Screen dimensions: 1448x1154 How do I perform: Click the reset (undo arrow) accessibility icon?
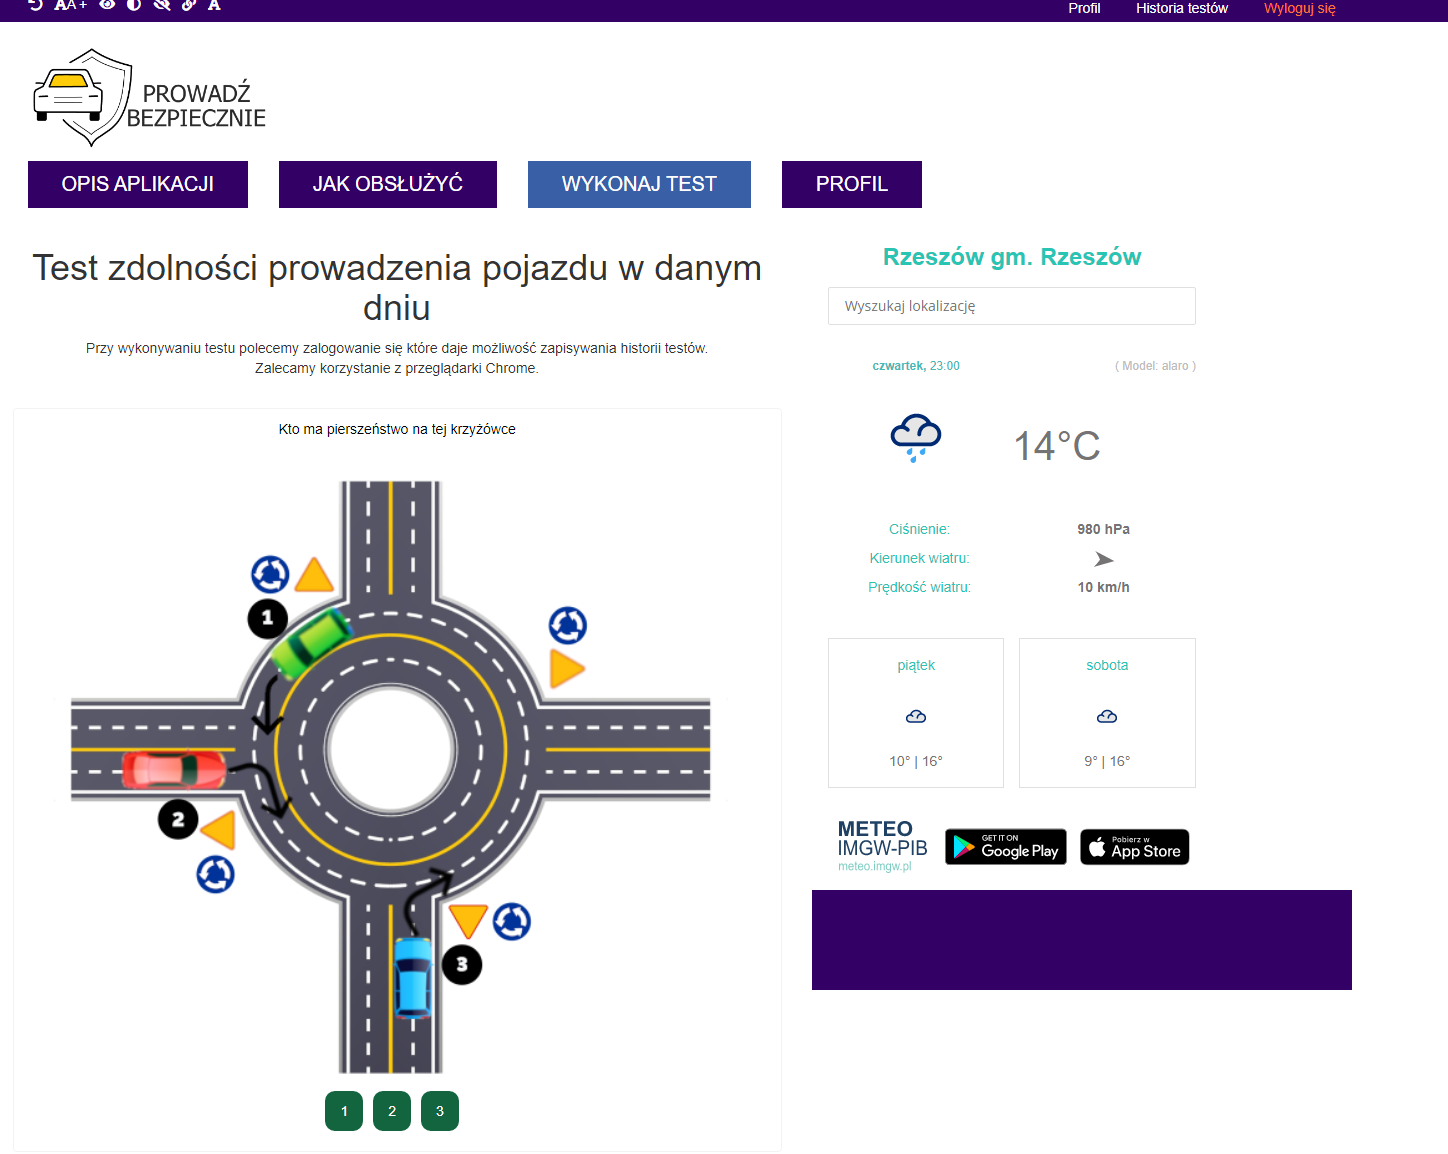[36, 5]
